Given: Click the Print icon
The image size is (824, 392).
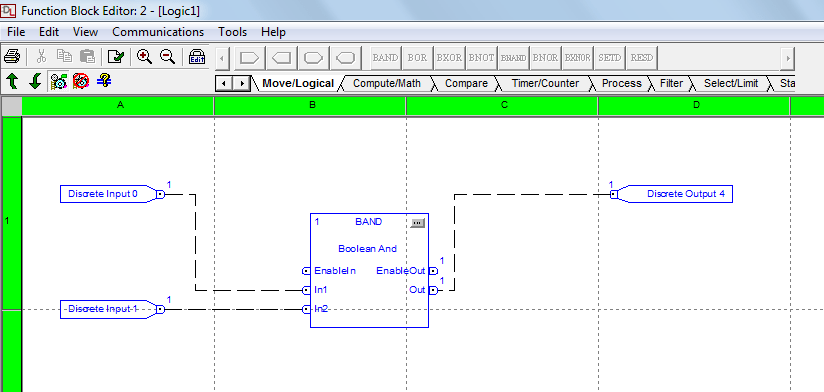Looking at the screenshot, I should (x=12, y=57).
